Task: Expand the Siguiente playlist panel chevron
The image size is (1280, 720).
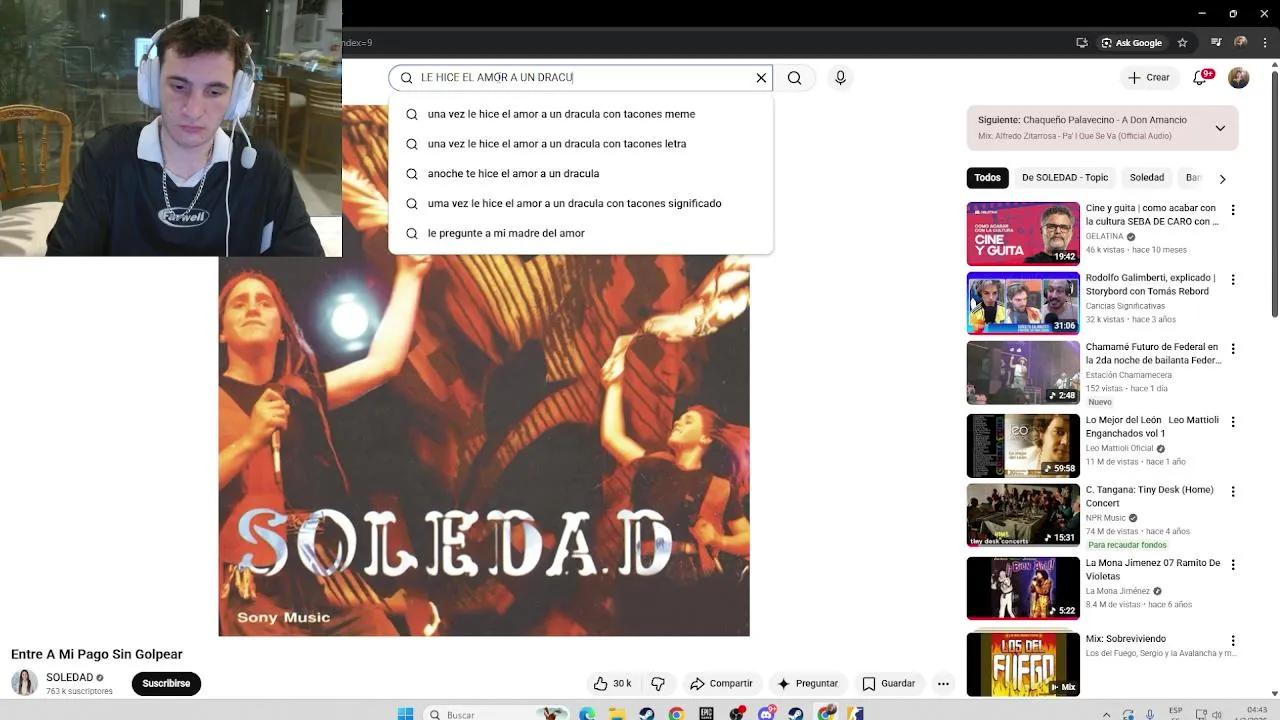Action: (x=1220, y=128)
